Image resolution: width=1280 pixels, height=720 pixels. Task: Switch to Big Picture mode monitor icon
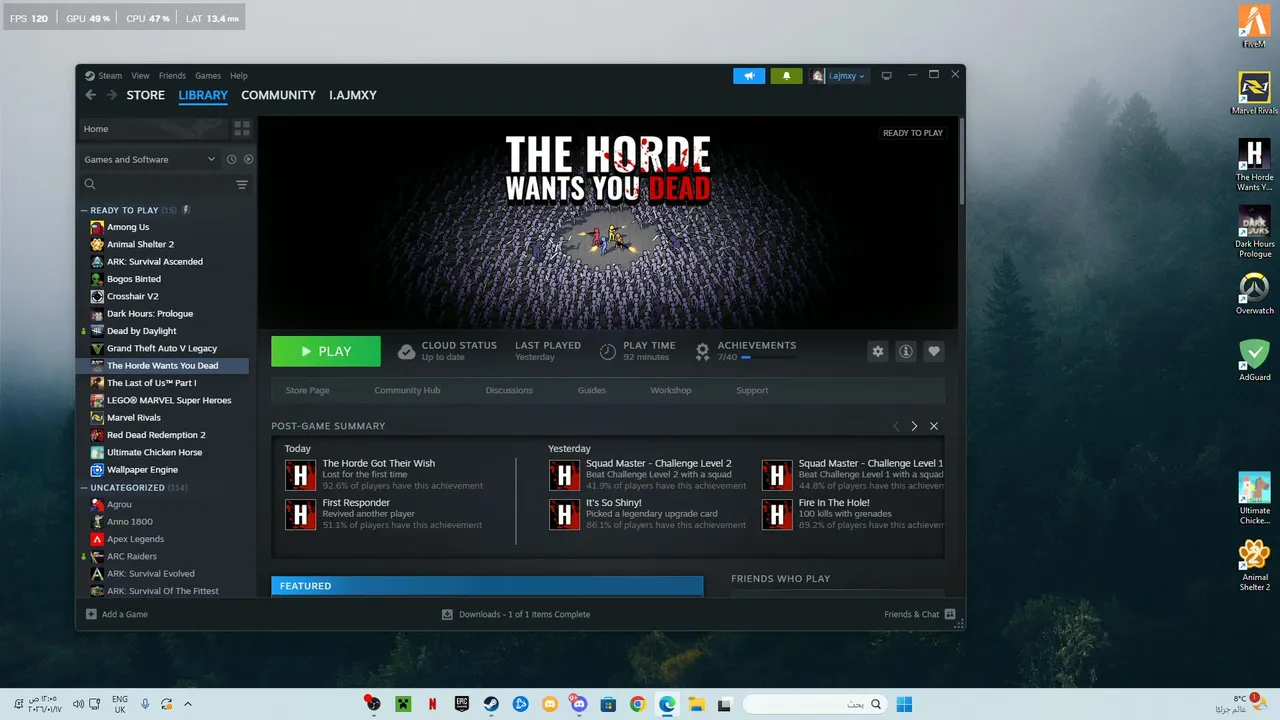(886, 76)
